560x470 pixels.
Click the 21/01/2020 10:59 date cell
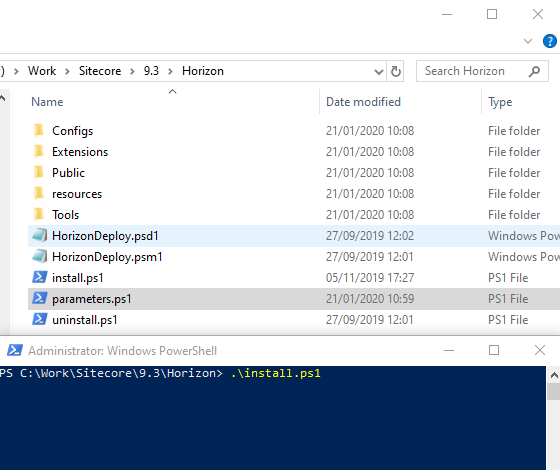point(370,299)
